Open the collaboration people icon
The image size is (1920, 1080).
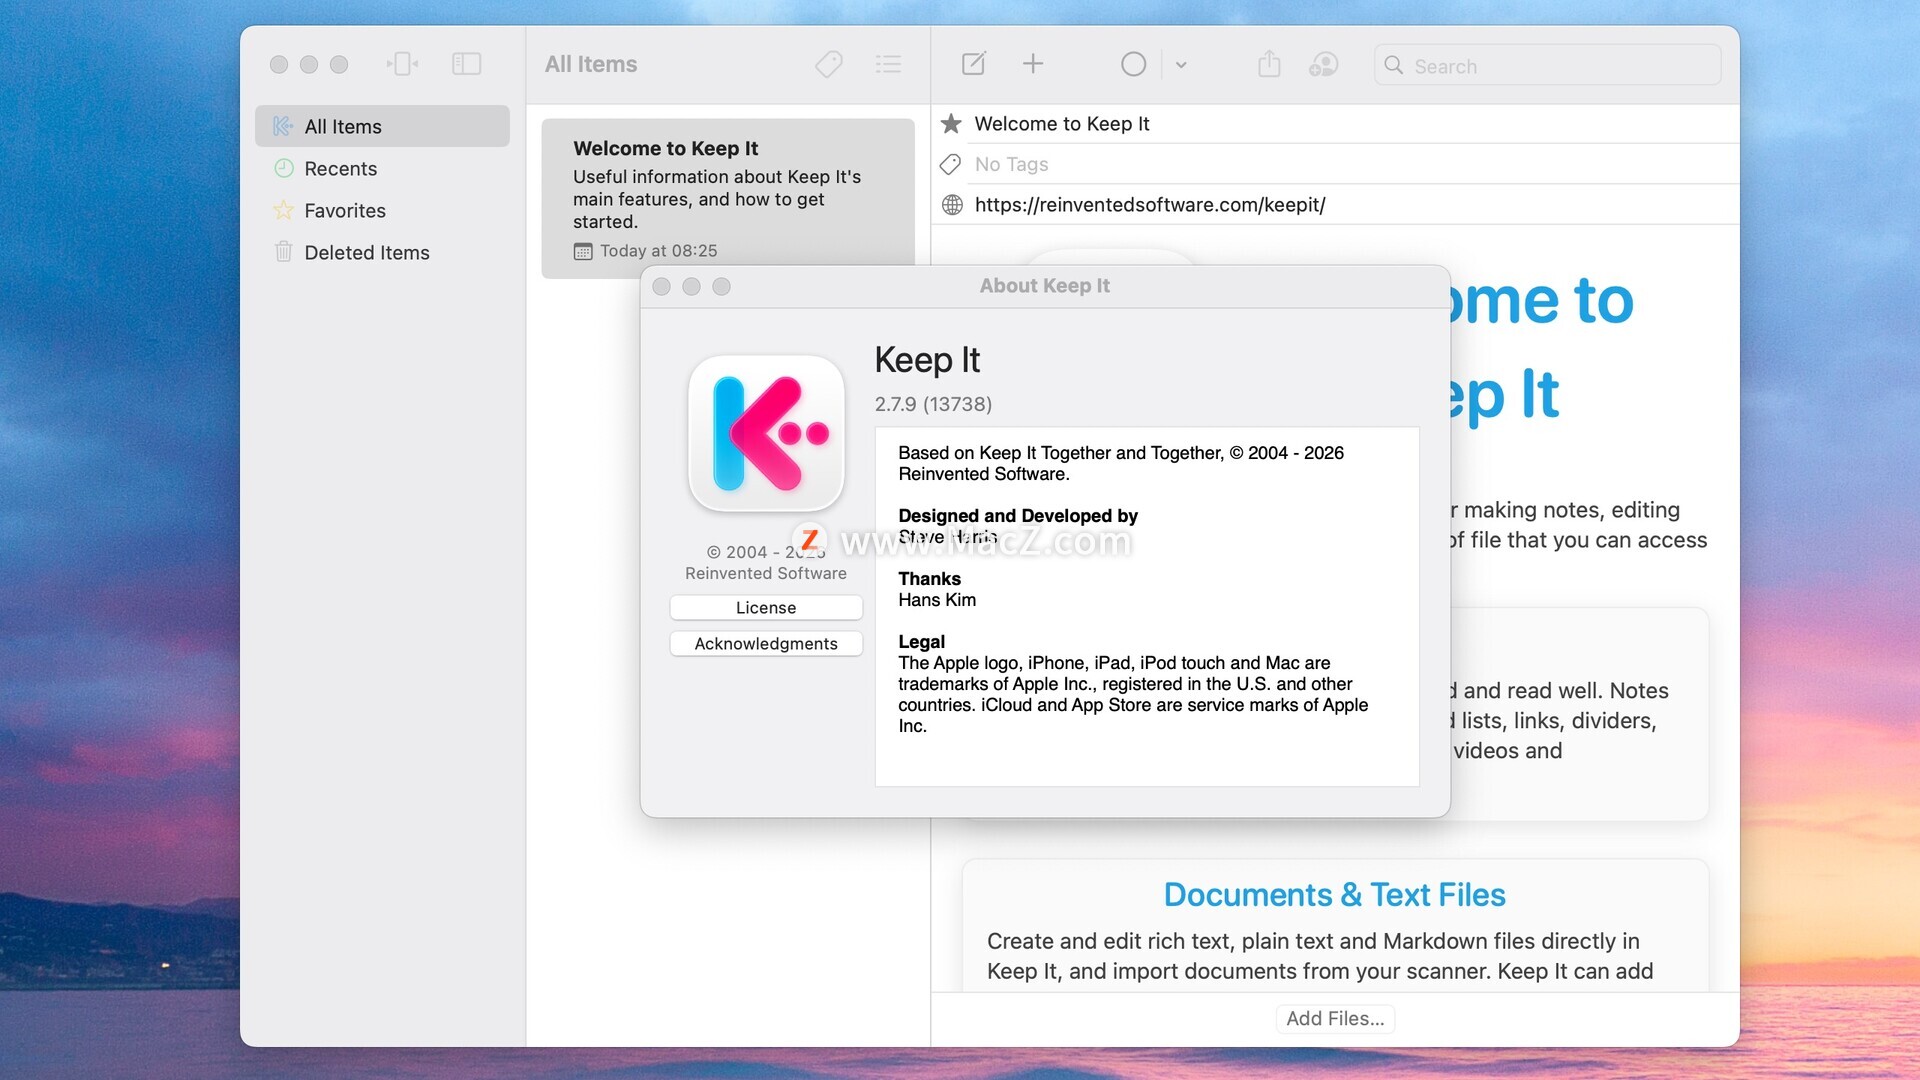(x=1323, y=65)
